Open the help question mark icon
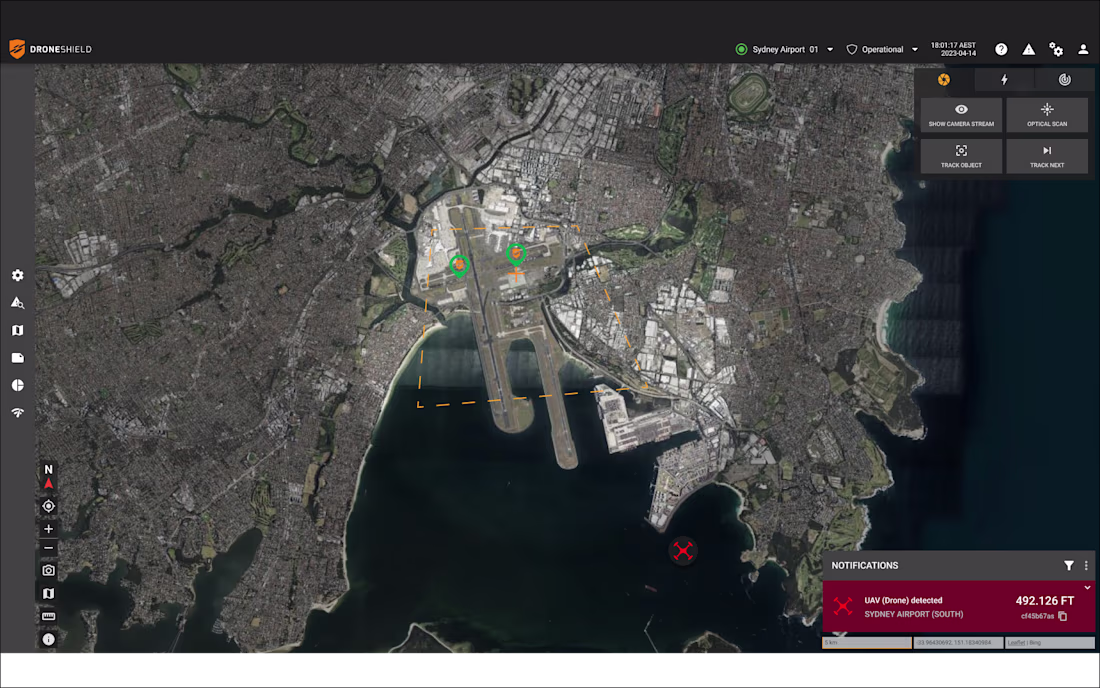This screenshot has height=688, width=1100. (x=1001, y=49)
